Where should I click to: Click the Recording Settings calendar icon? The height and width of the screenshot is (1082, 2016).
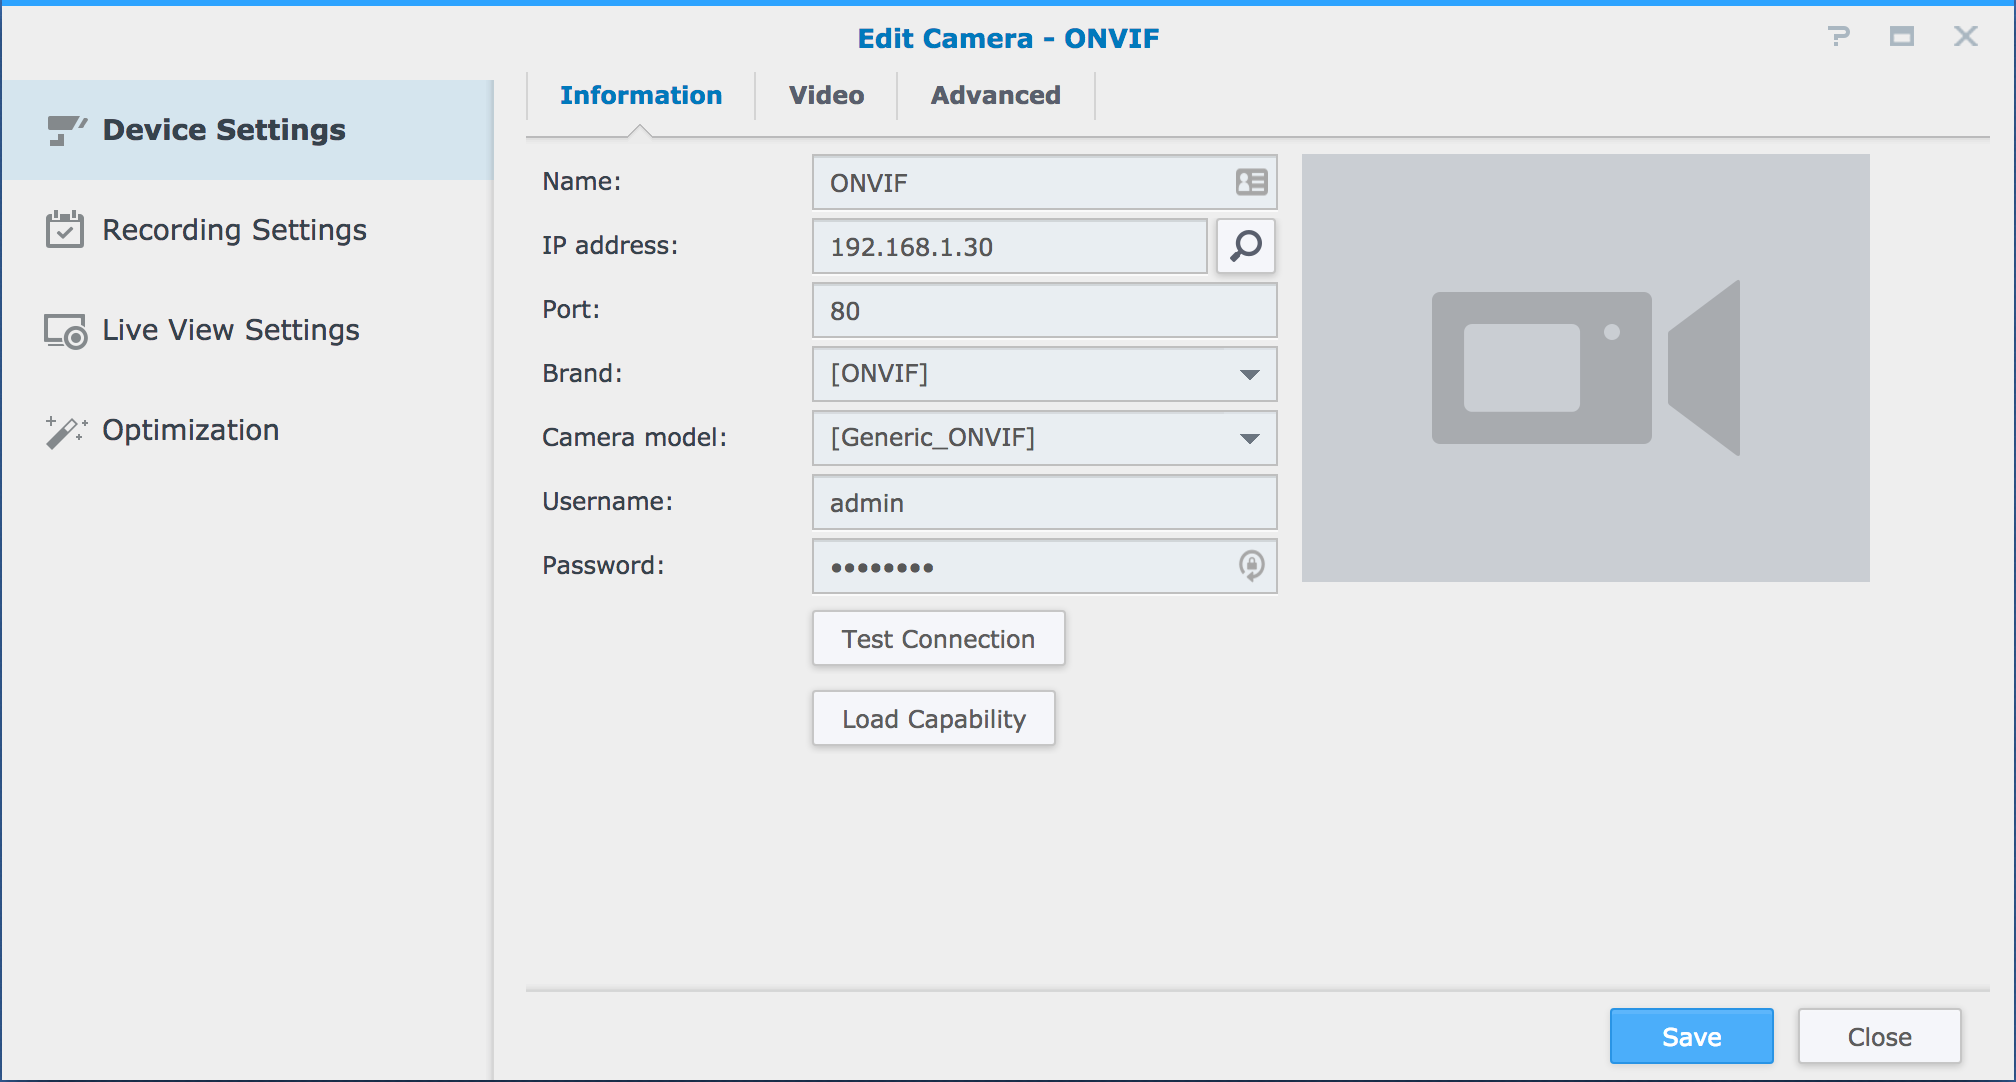65,230
